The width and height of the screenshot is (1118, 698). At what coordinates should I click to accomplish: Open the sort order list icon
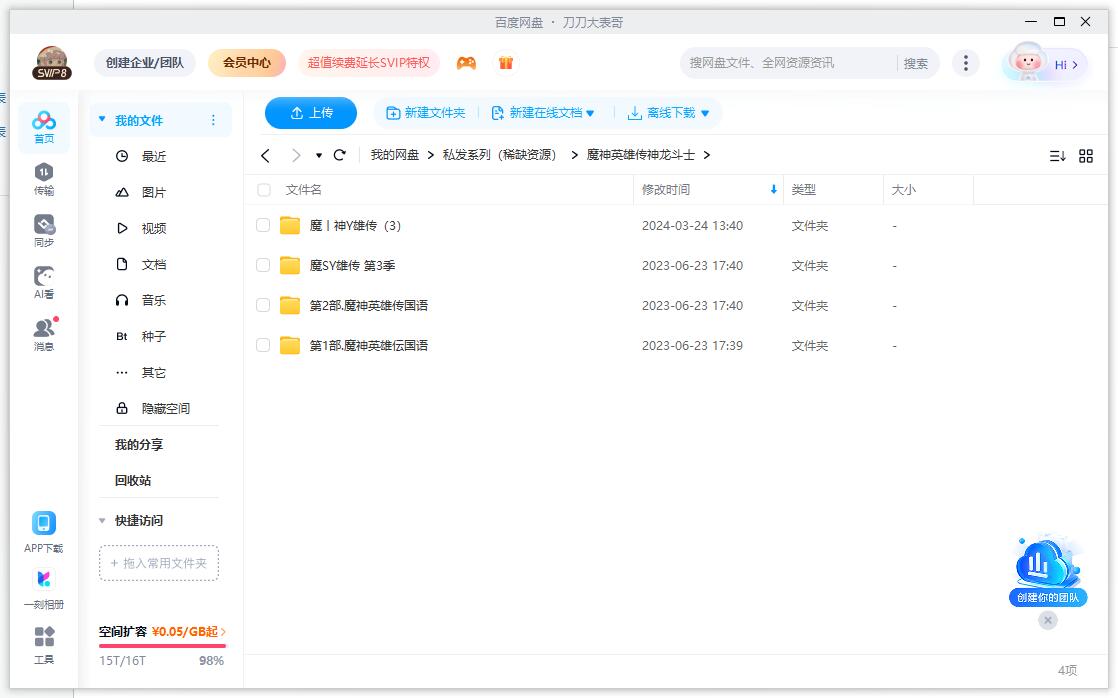coord(1057,156)
